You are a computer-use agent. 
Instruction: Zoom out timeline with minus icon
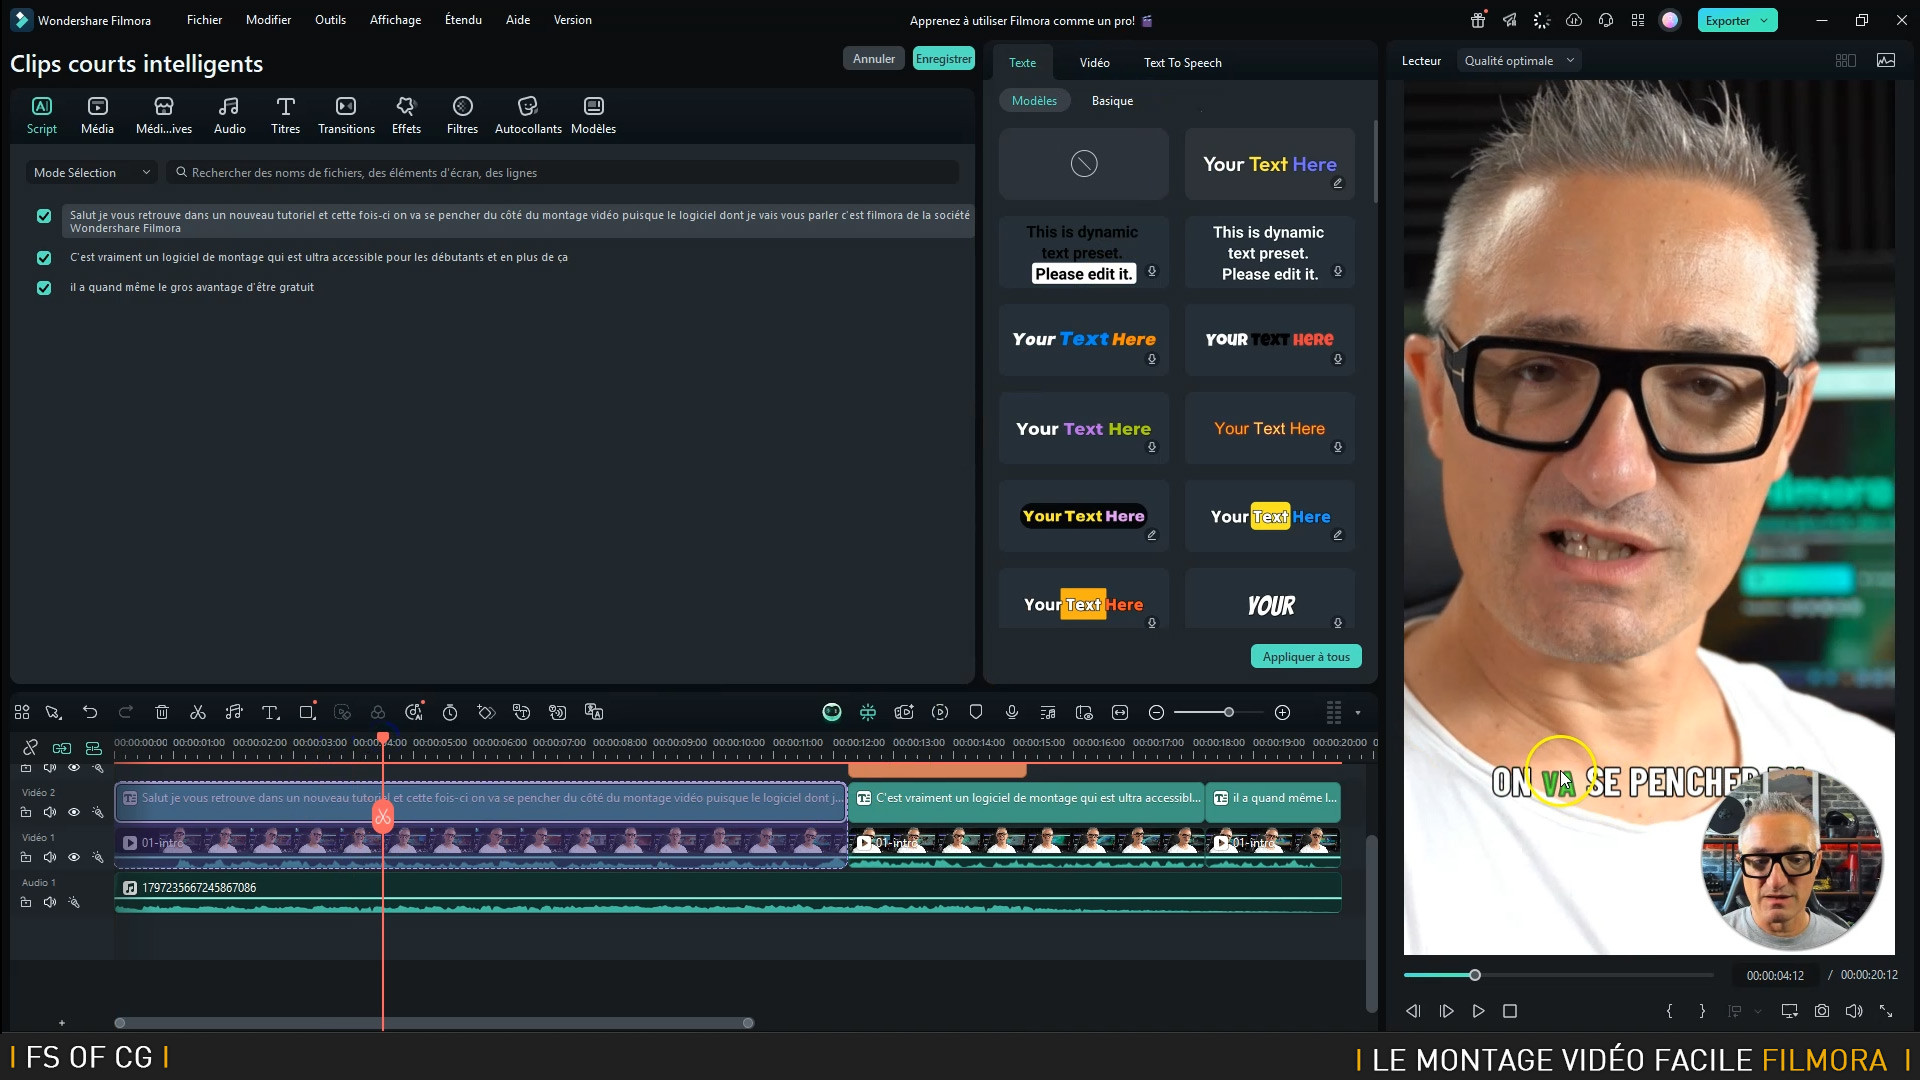(x=1156, y=712)
